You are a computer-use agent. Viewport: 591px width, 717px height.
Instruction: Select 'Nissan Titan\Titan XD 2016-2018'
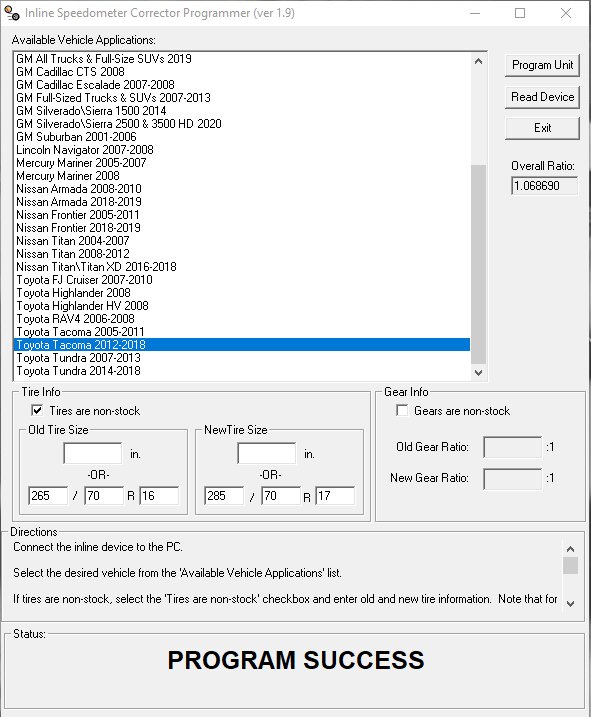242,267
